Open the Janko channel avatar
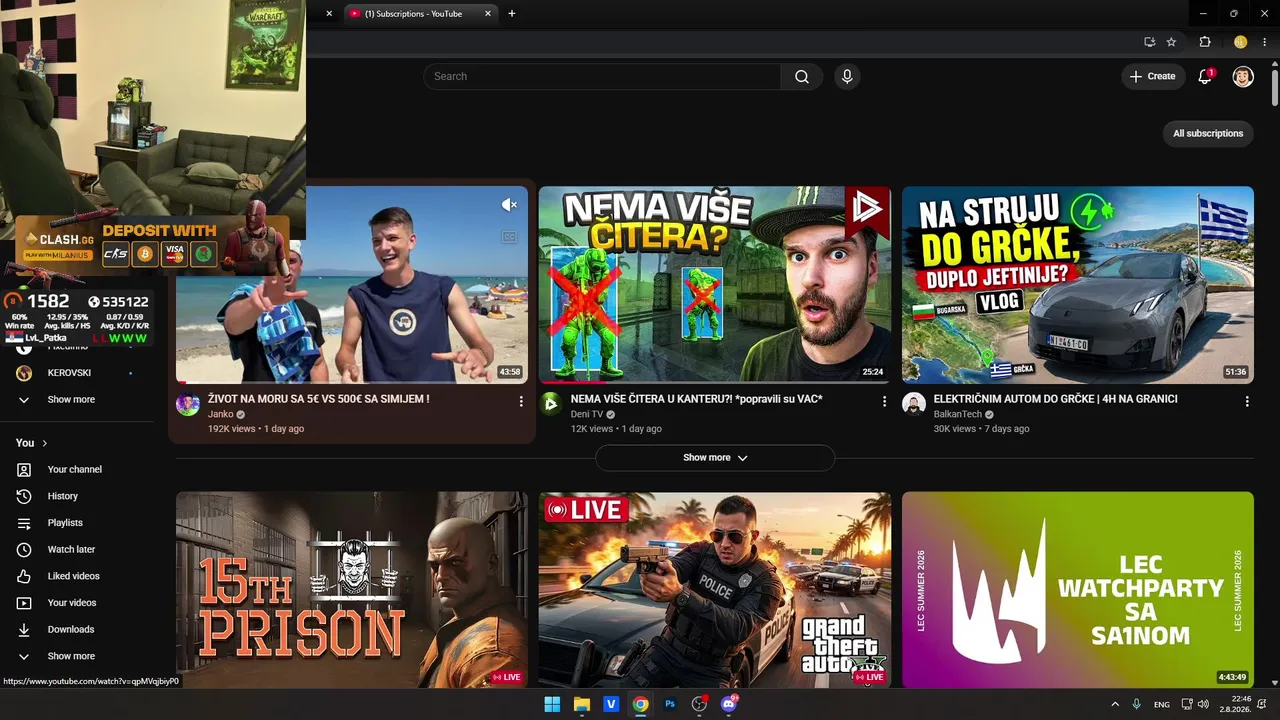Viewport: 1280px width, 720px height. [x=188, y=404]
